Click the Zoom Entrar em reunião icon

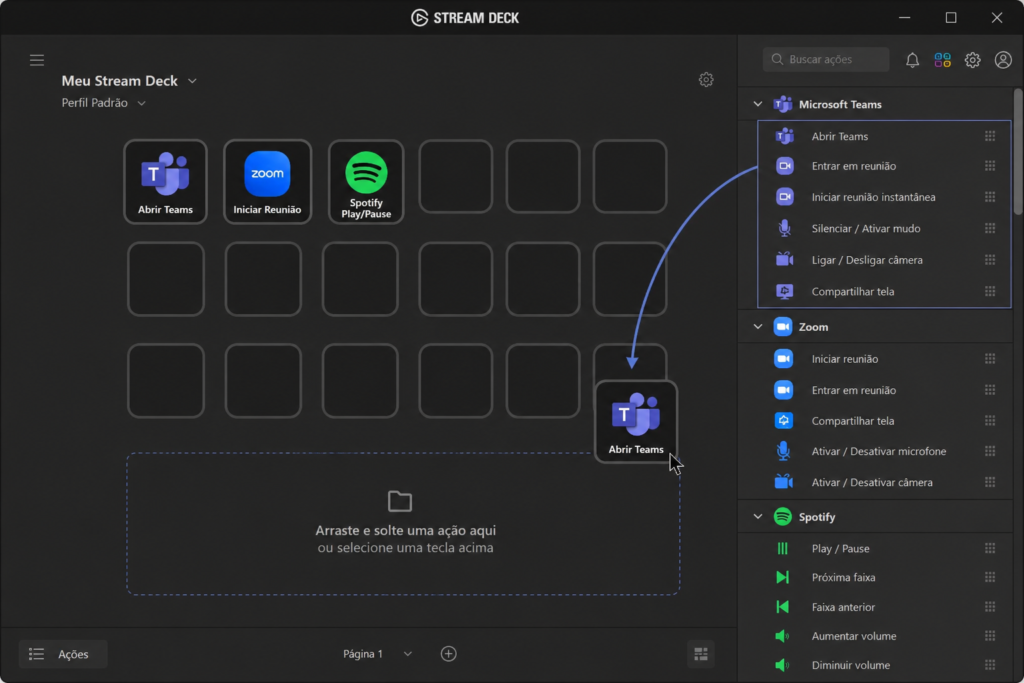pyautogui.click(x=783, y=390)
